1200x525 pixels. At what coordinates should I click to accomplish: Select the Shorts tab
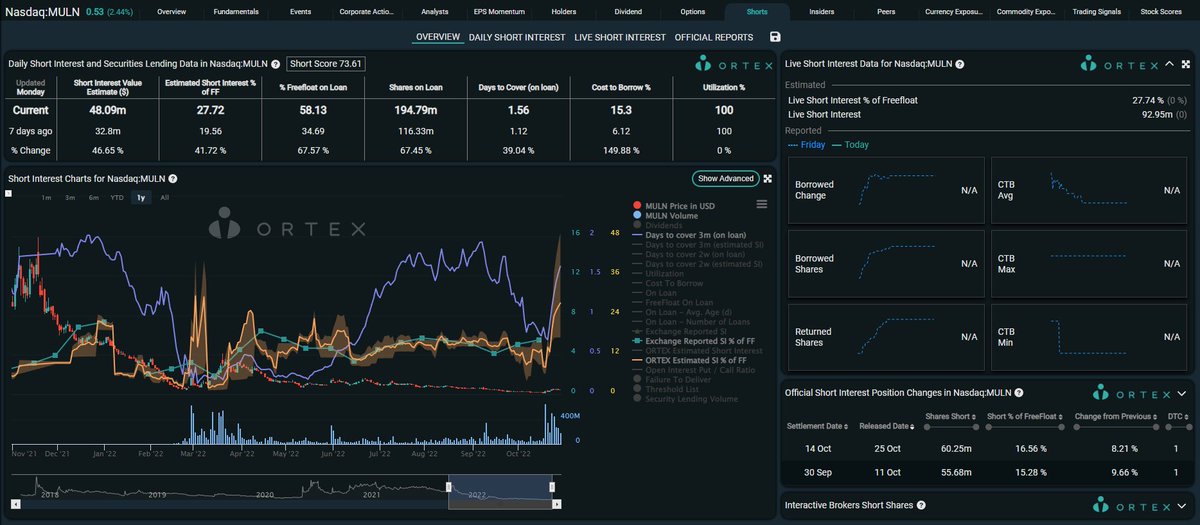(x=758, y=12)
